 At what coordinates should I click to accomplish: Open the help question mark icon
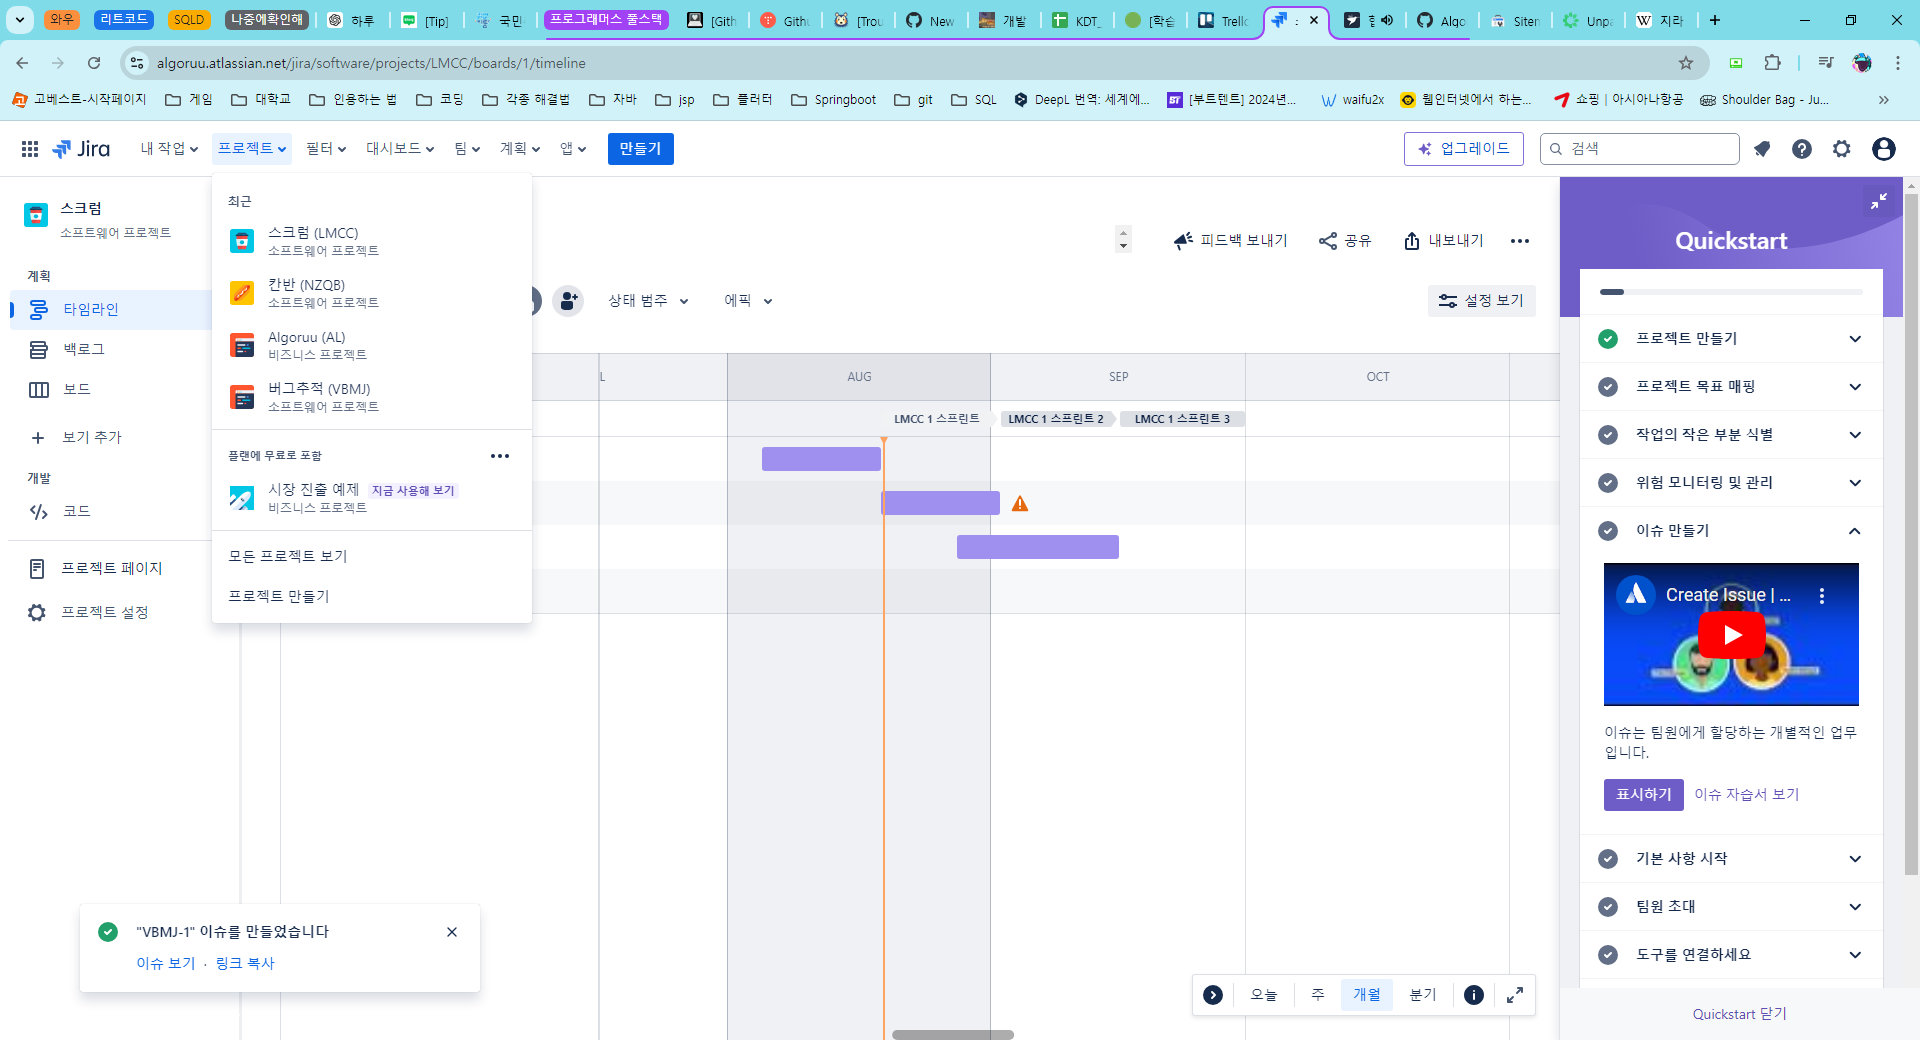click(1802, 149)
